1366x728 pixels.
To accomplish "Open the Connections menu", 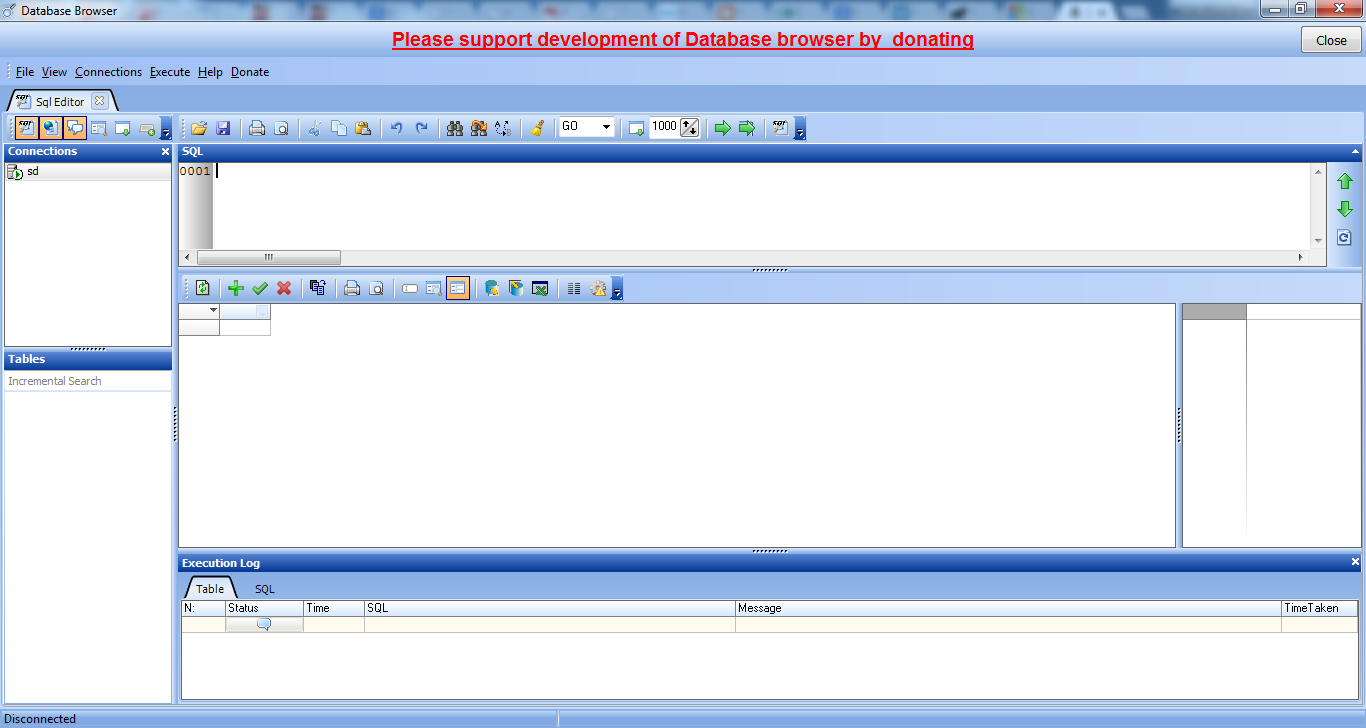I will pos(108,72).
